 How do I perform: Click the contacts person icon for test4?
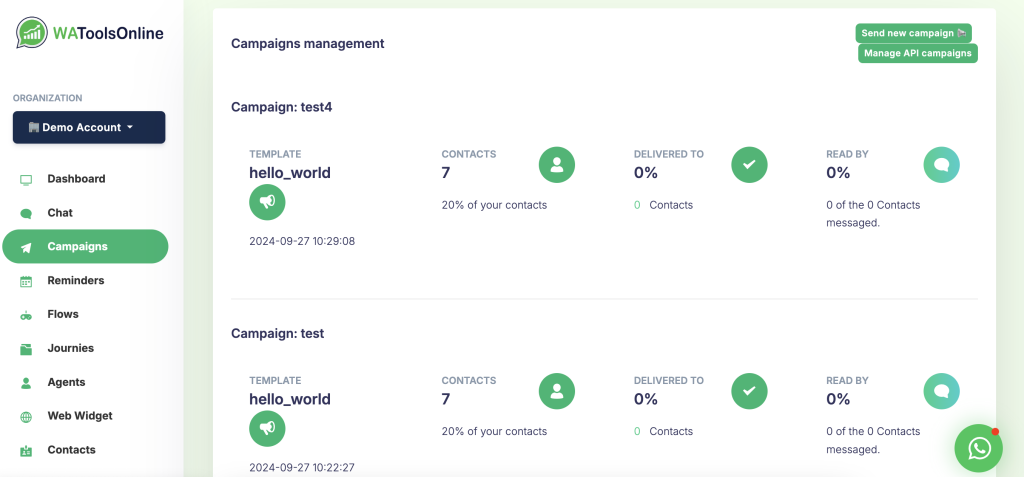click(x=556, y=165)
